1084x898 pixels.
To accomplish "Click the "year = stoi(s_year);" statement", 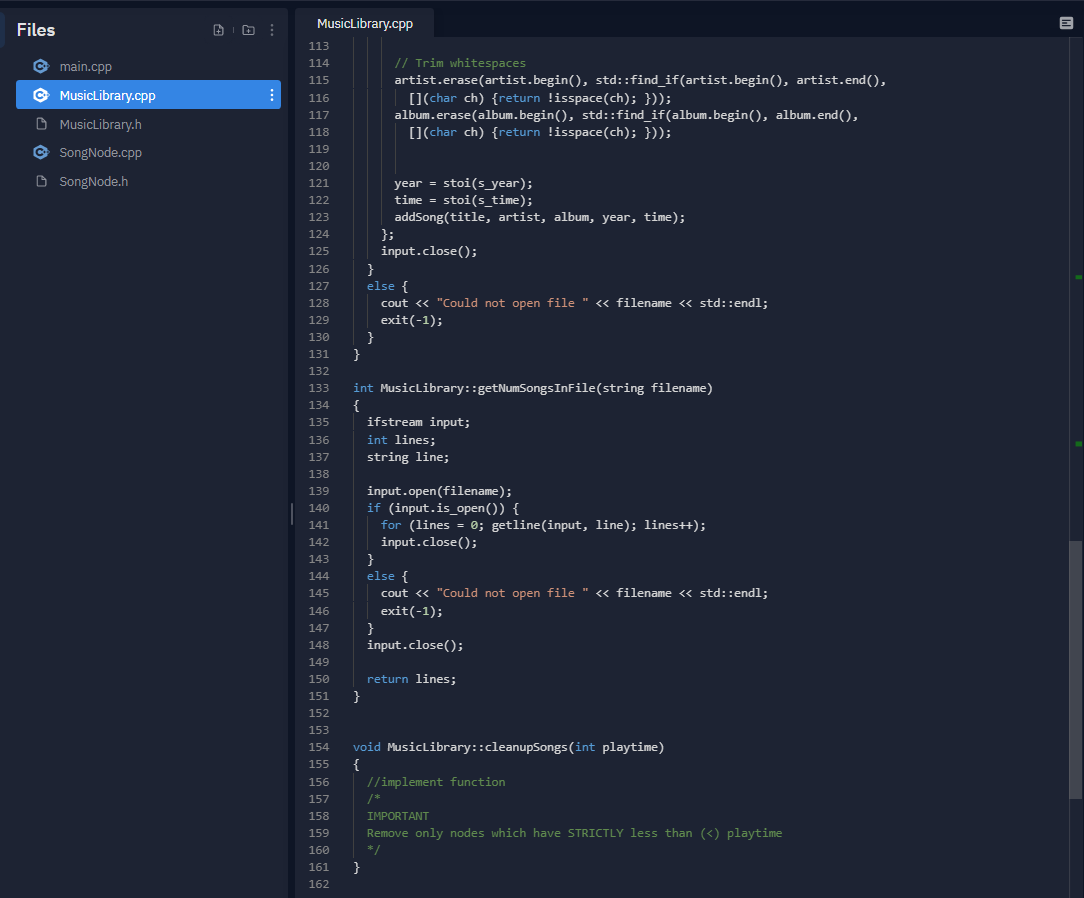I will 463,183.
